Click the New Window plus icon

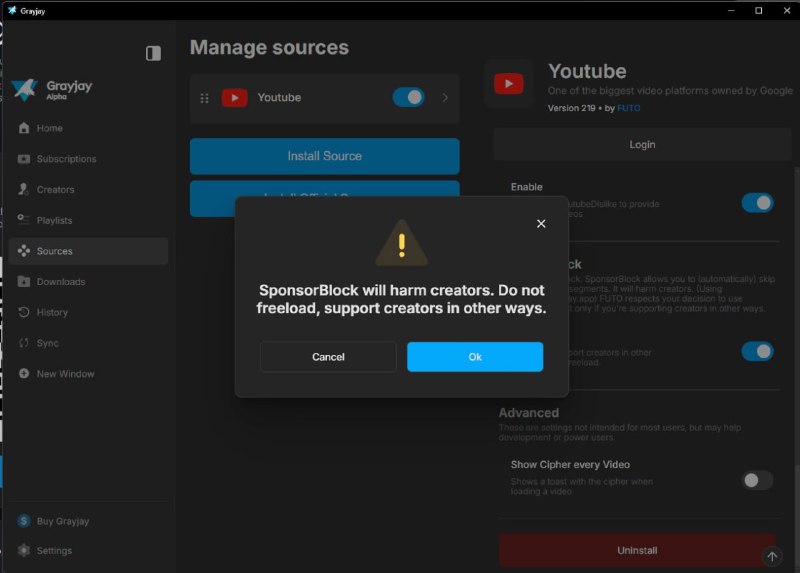(x=24, y=373)
